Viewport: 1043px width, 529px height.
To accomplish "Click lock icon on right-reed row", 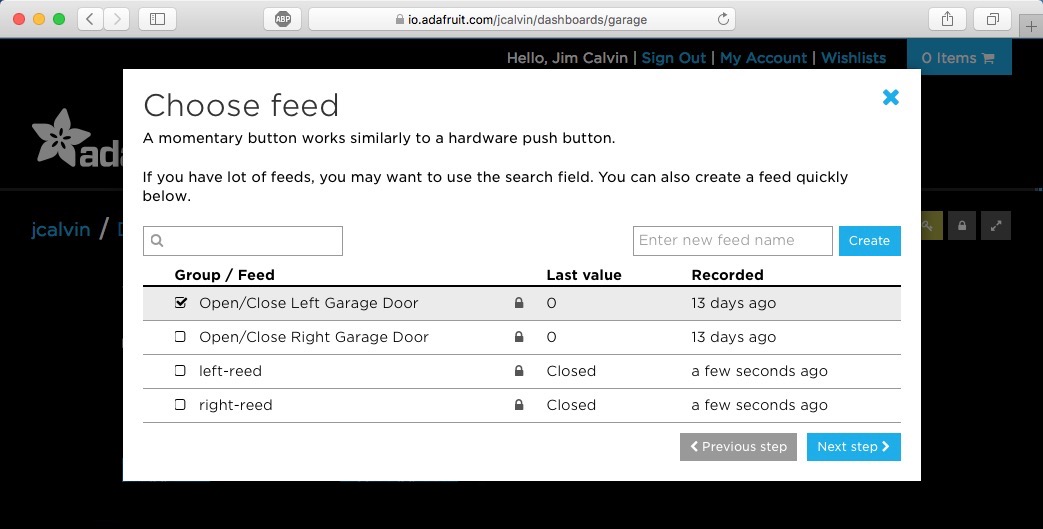I will coord(519,405).
